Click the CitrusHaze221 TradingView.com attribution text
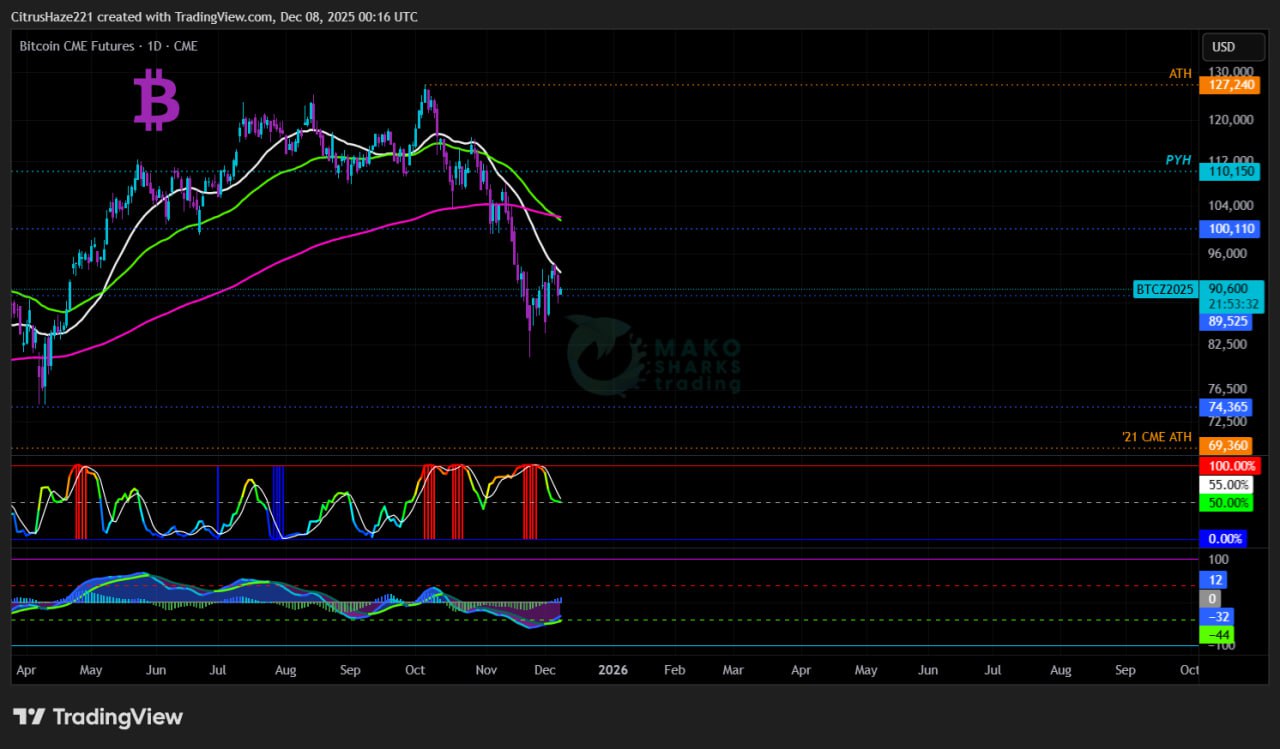This screenshot has height=749, width=1280. (x=214, y=17)
